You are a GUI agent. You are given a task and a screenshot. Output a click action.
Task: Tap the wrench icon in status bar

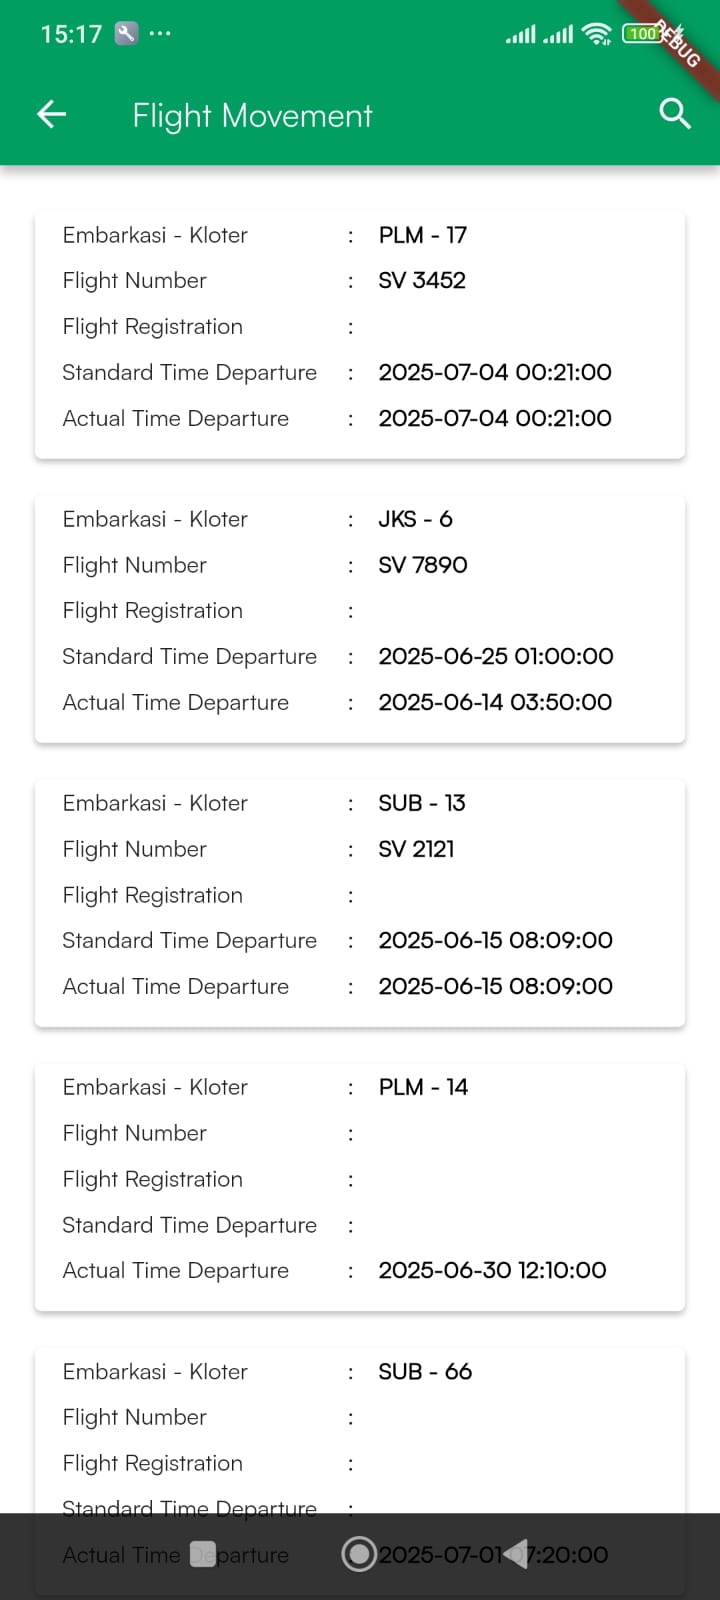pyautogui.click(x=126, y=33)
